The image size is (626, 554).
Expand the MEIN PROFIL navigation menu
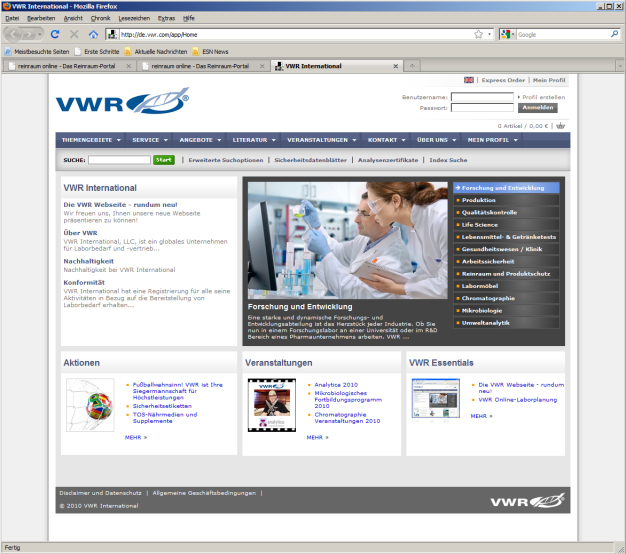point(492,140)
